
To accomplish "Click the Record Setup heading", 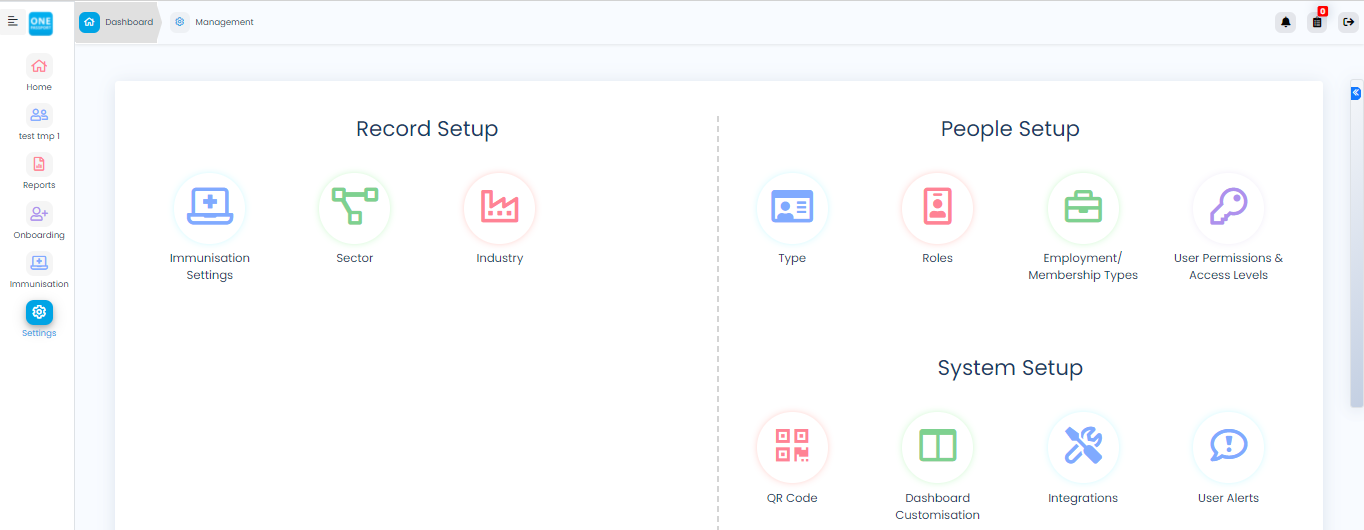I will 427,129.
